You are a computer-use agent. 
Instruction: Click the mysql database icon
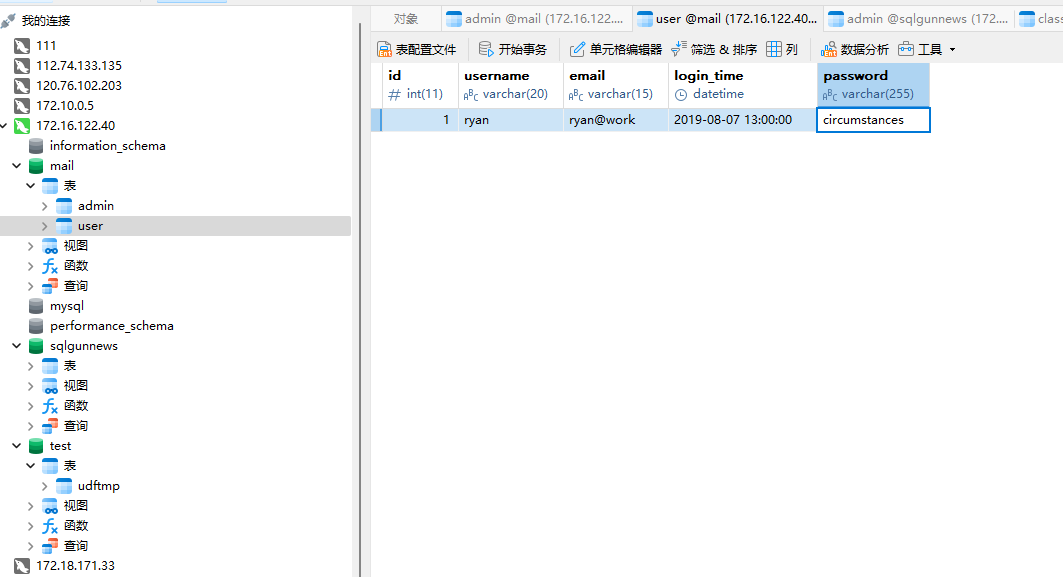(x=36, y=306)
